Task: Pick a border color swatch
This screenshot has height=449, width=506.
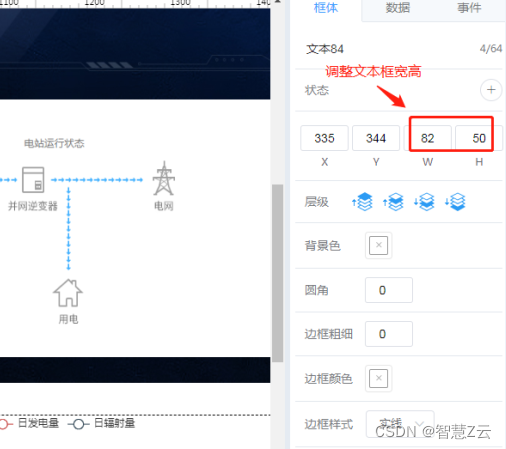Action: coord(378,378)
